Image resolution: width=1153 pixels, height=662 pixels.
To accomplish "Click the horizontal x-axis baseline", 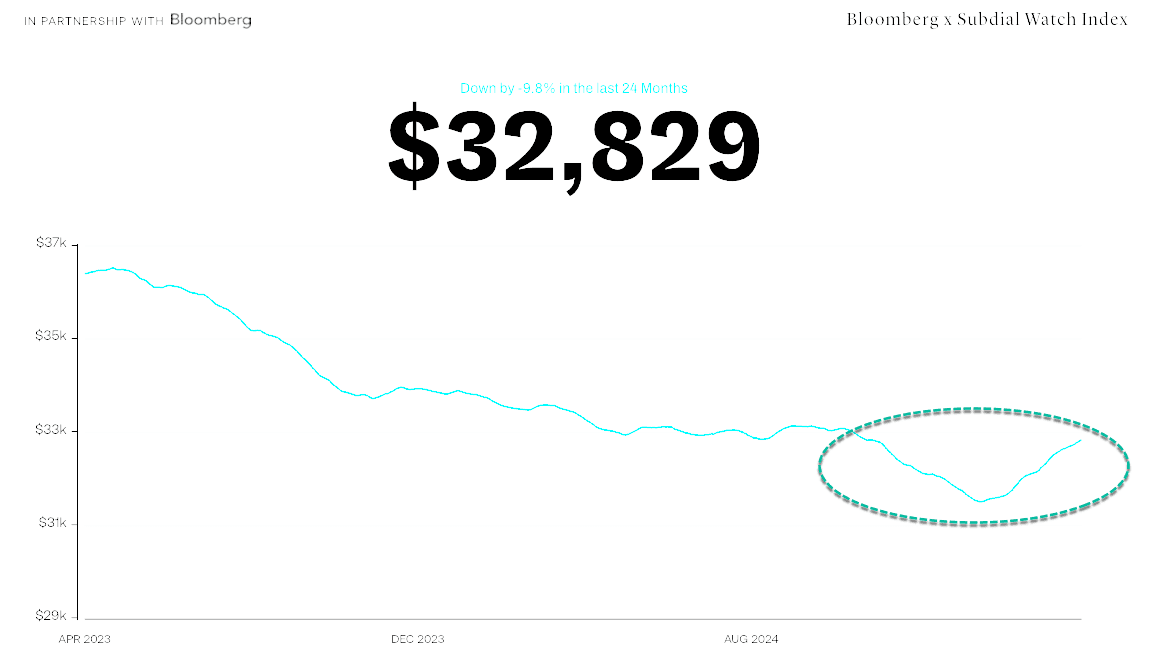I will click(580, 619).
